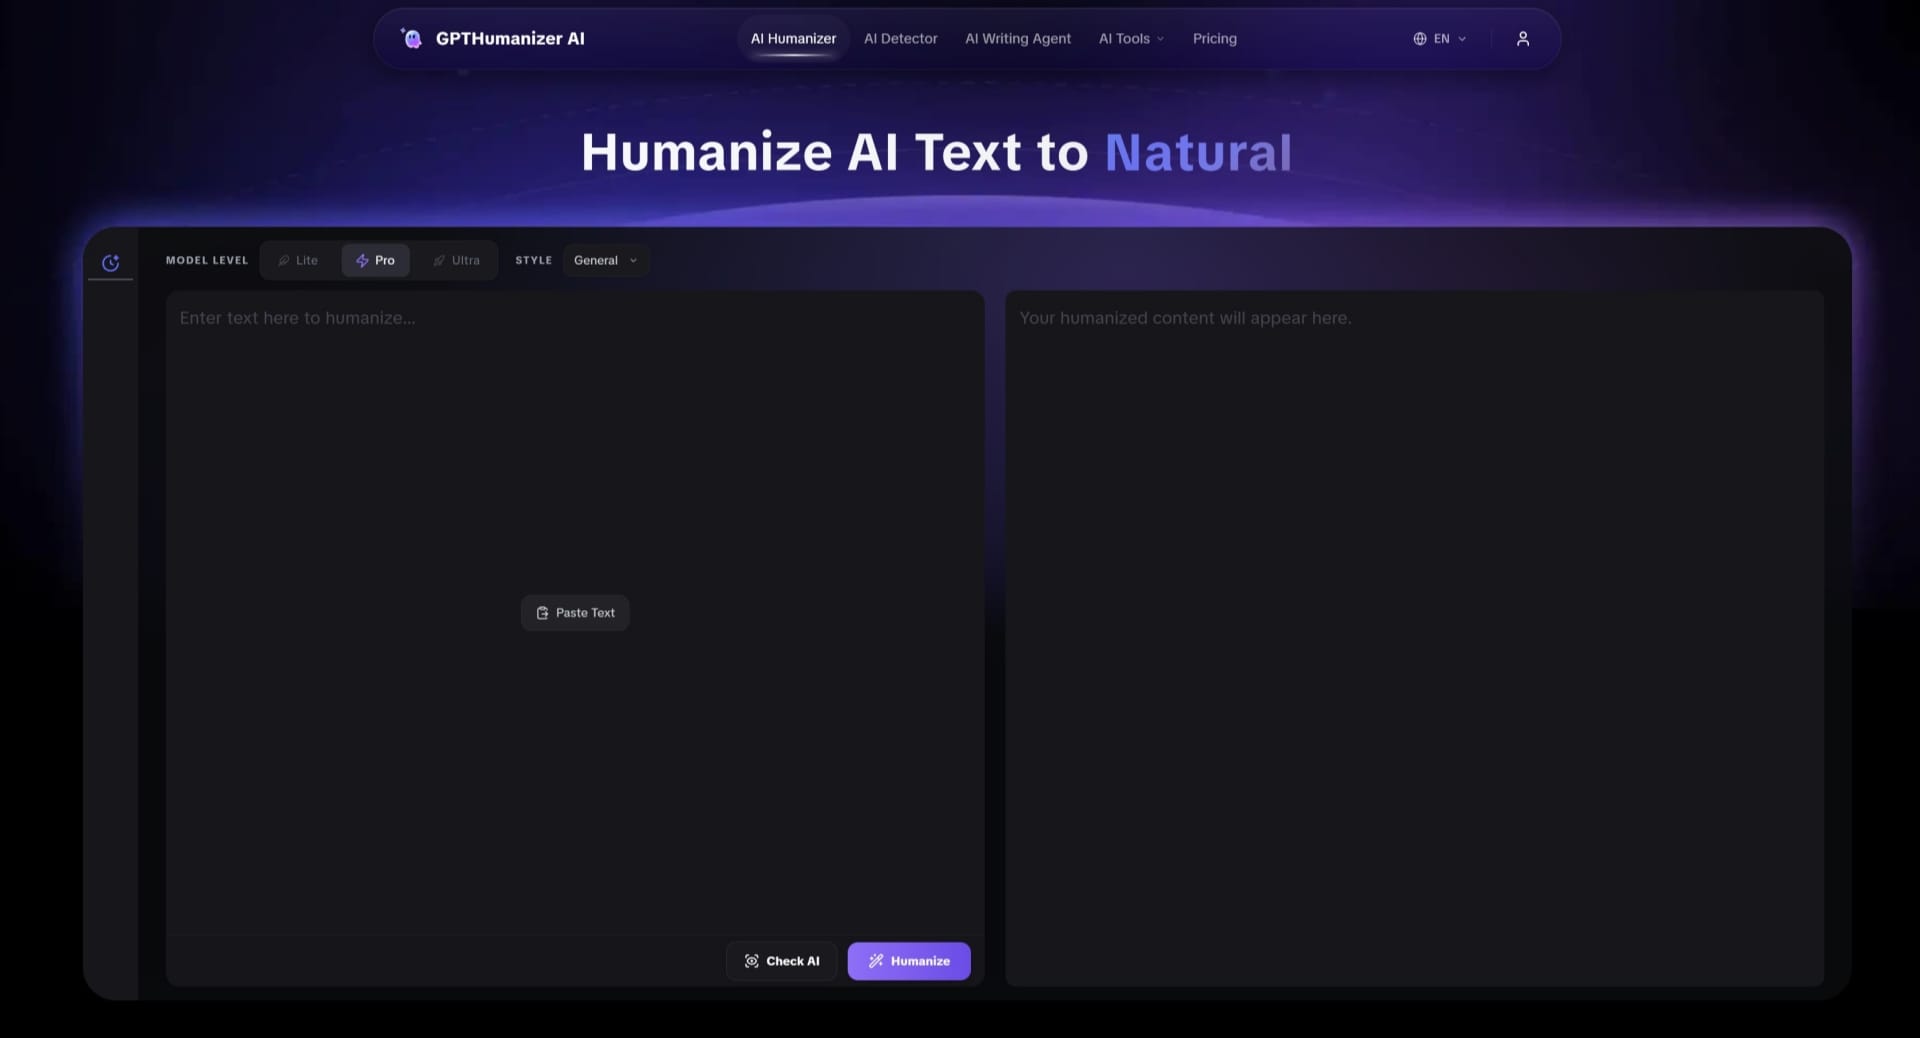Select the Lite model level

click(297, 260)
